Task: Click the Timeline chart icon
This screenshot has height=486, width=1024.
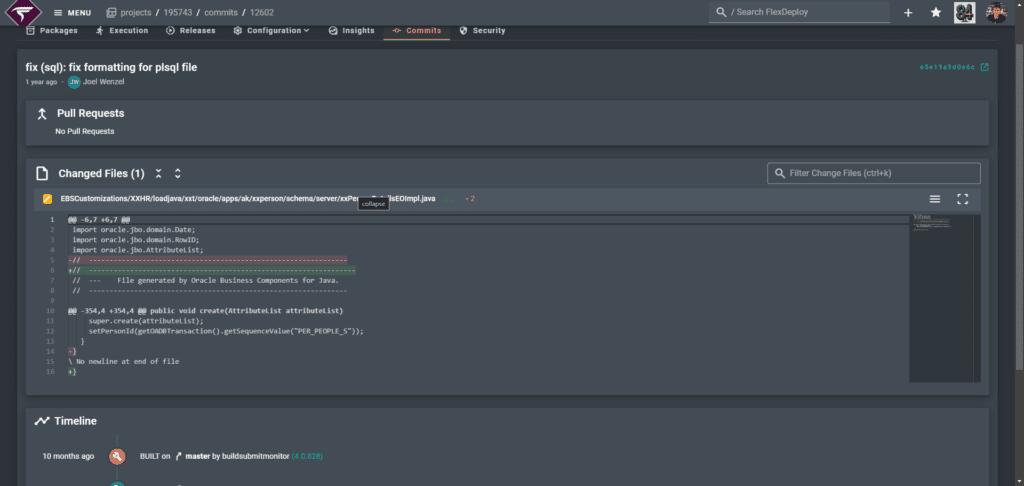Action: 42,421
